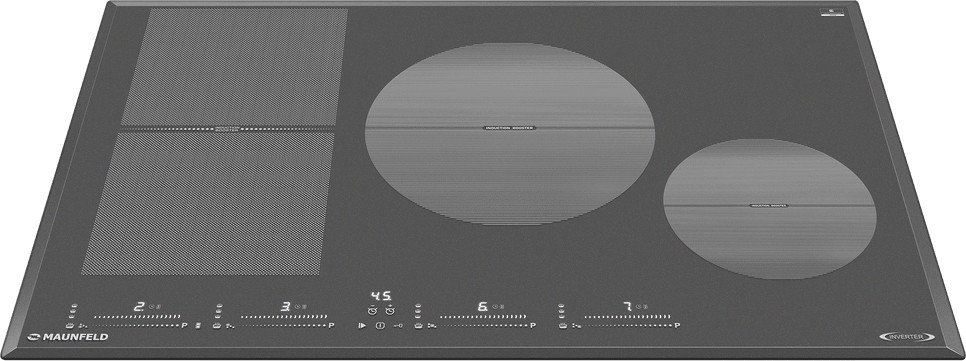Tap the small round cooking zone
The width and height of the screenshot is (966, 361).
pos(769,209)
